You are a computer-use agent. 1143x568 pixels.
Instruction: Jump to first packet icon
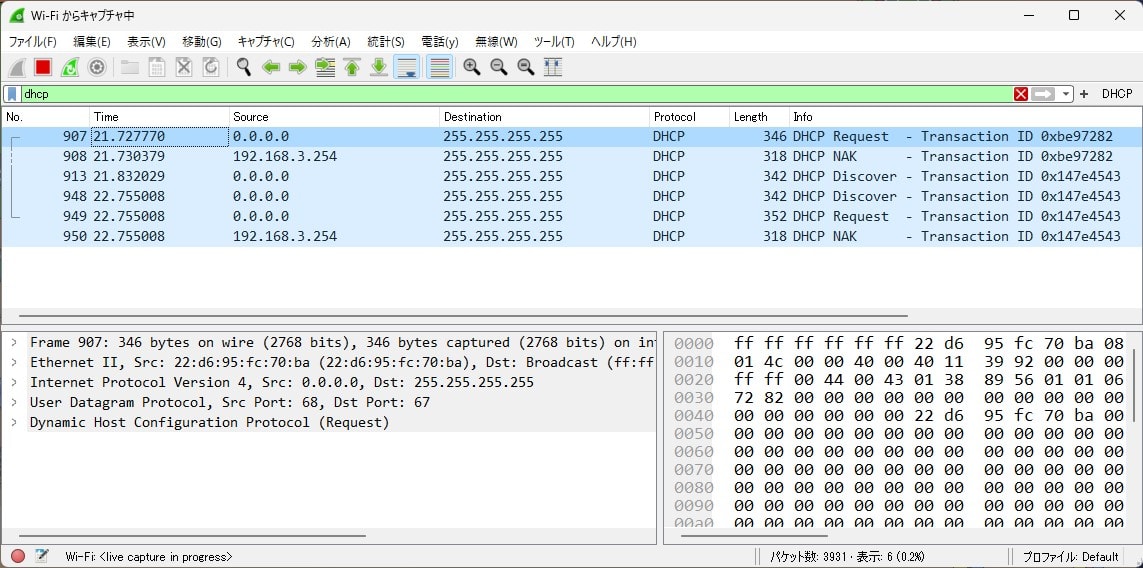[x=352, y=68]
